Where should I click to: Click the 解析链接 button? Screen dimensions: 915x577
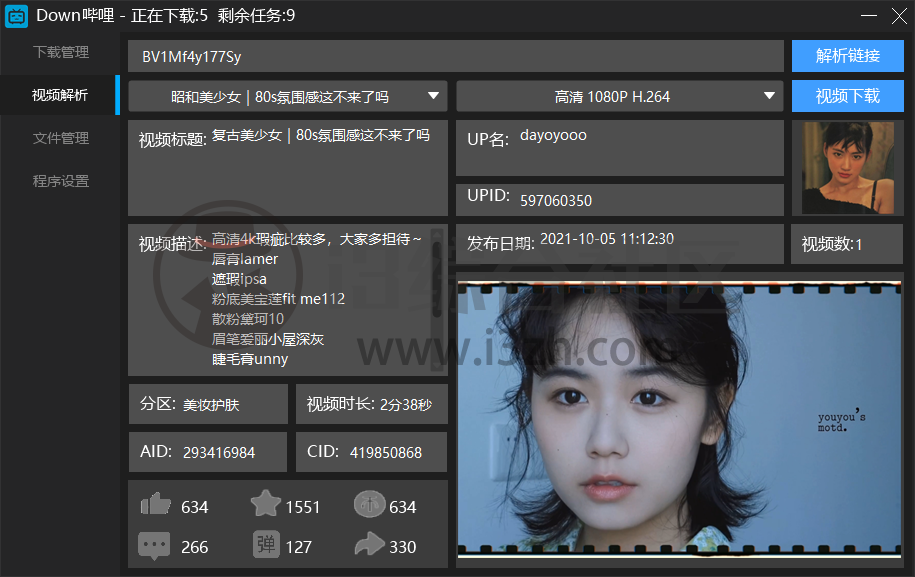847,56
